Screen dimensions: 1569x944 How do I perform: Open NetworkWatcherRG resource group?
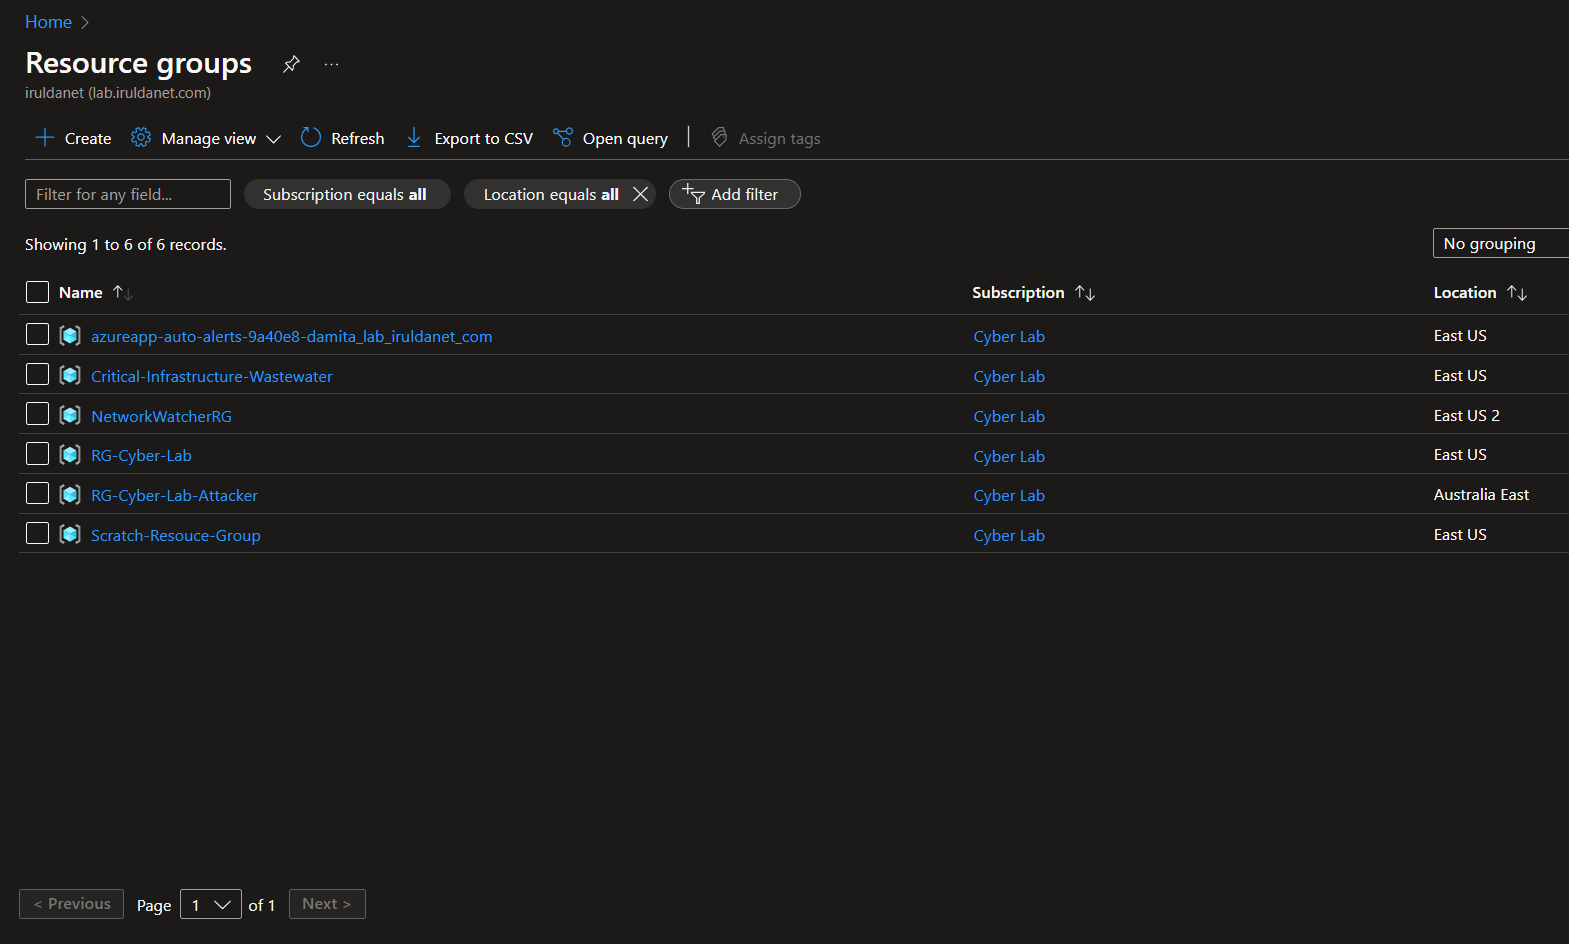[161, 416]
